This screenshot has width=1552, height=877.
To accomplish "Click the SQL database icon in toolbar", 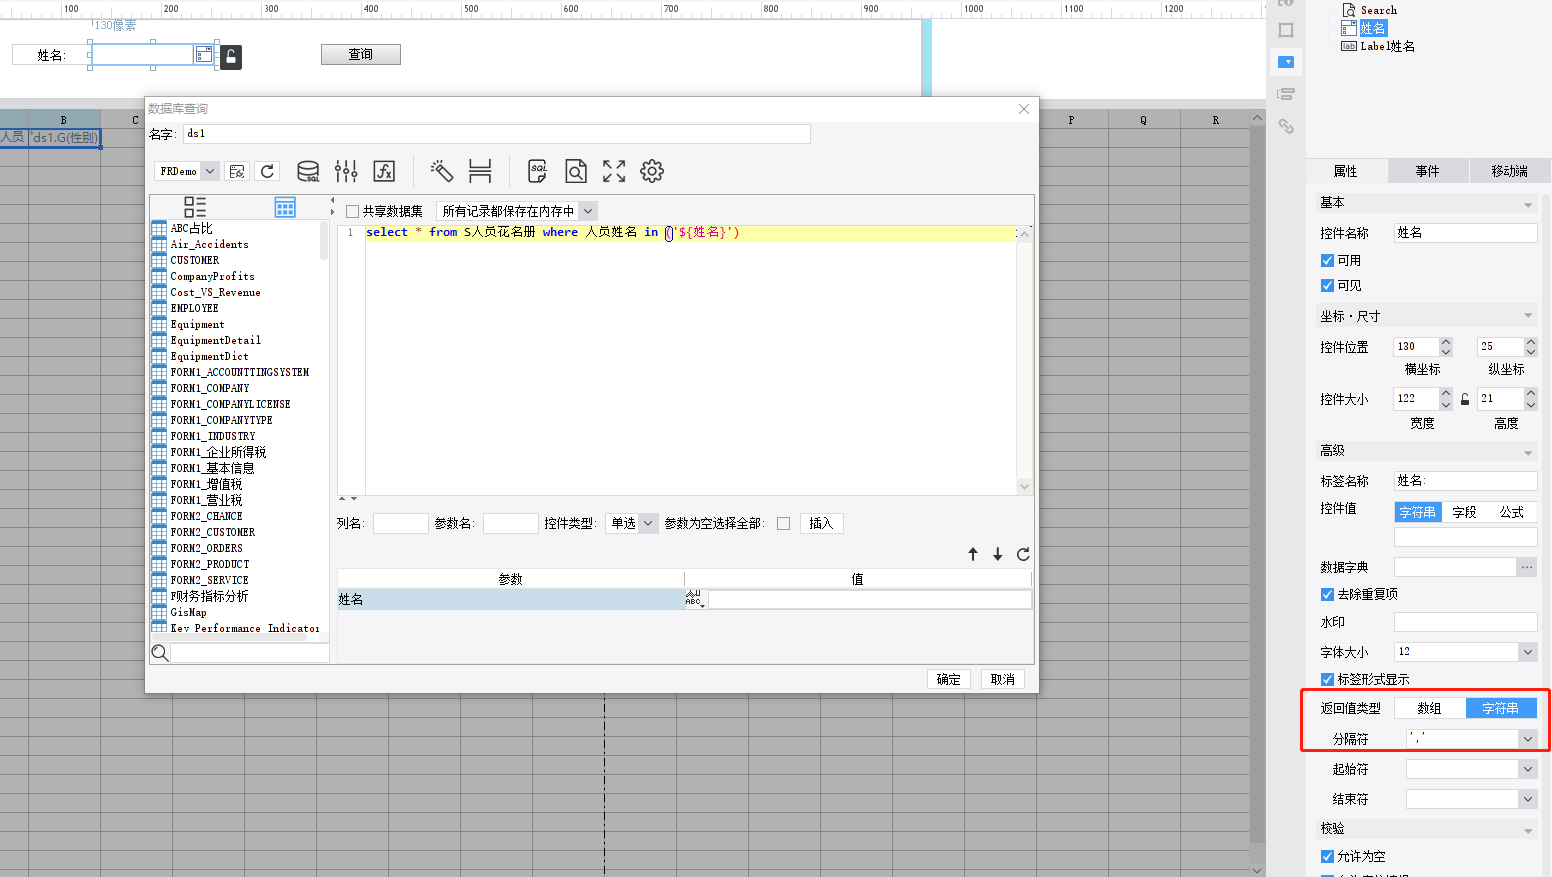I will (x=308, y=171).
